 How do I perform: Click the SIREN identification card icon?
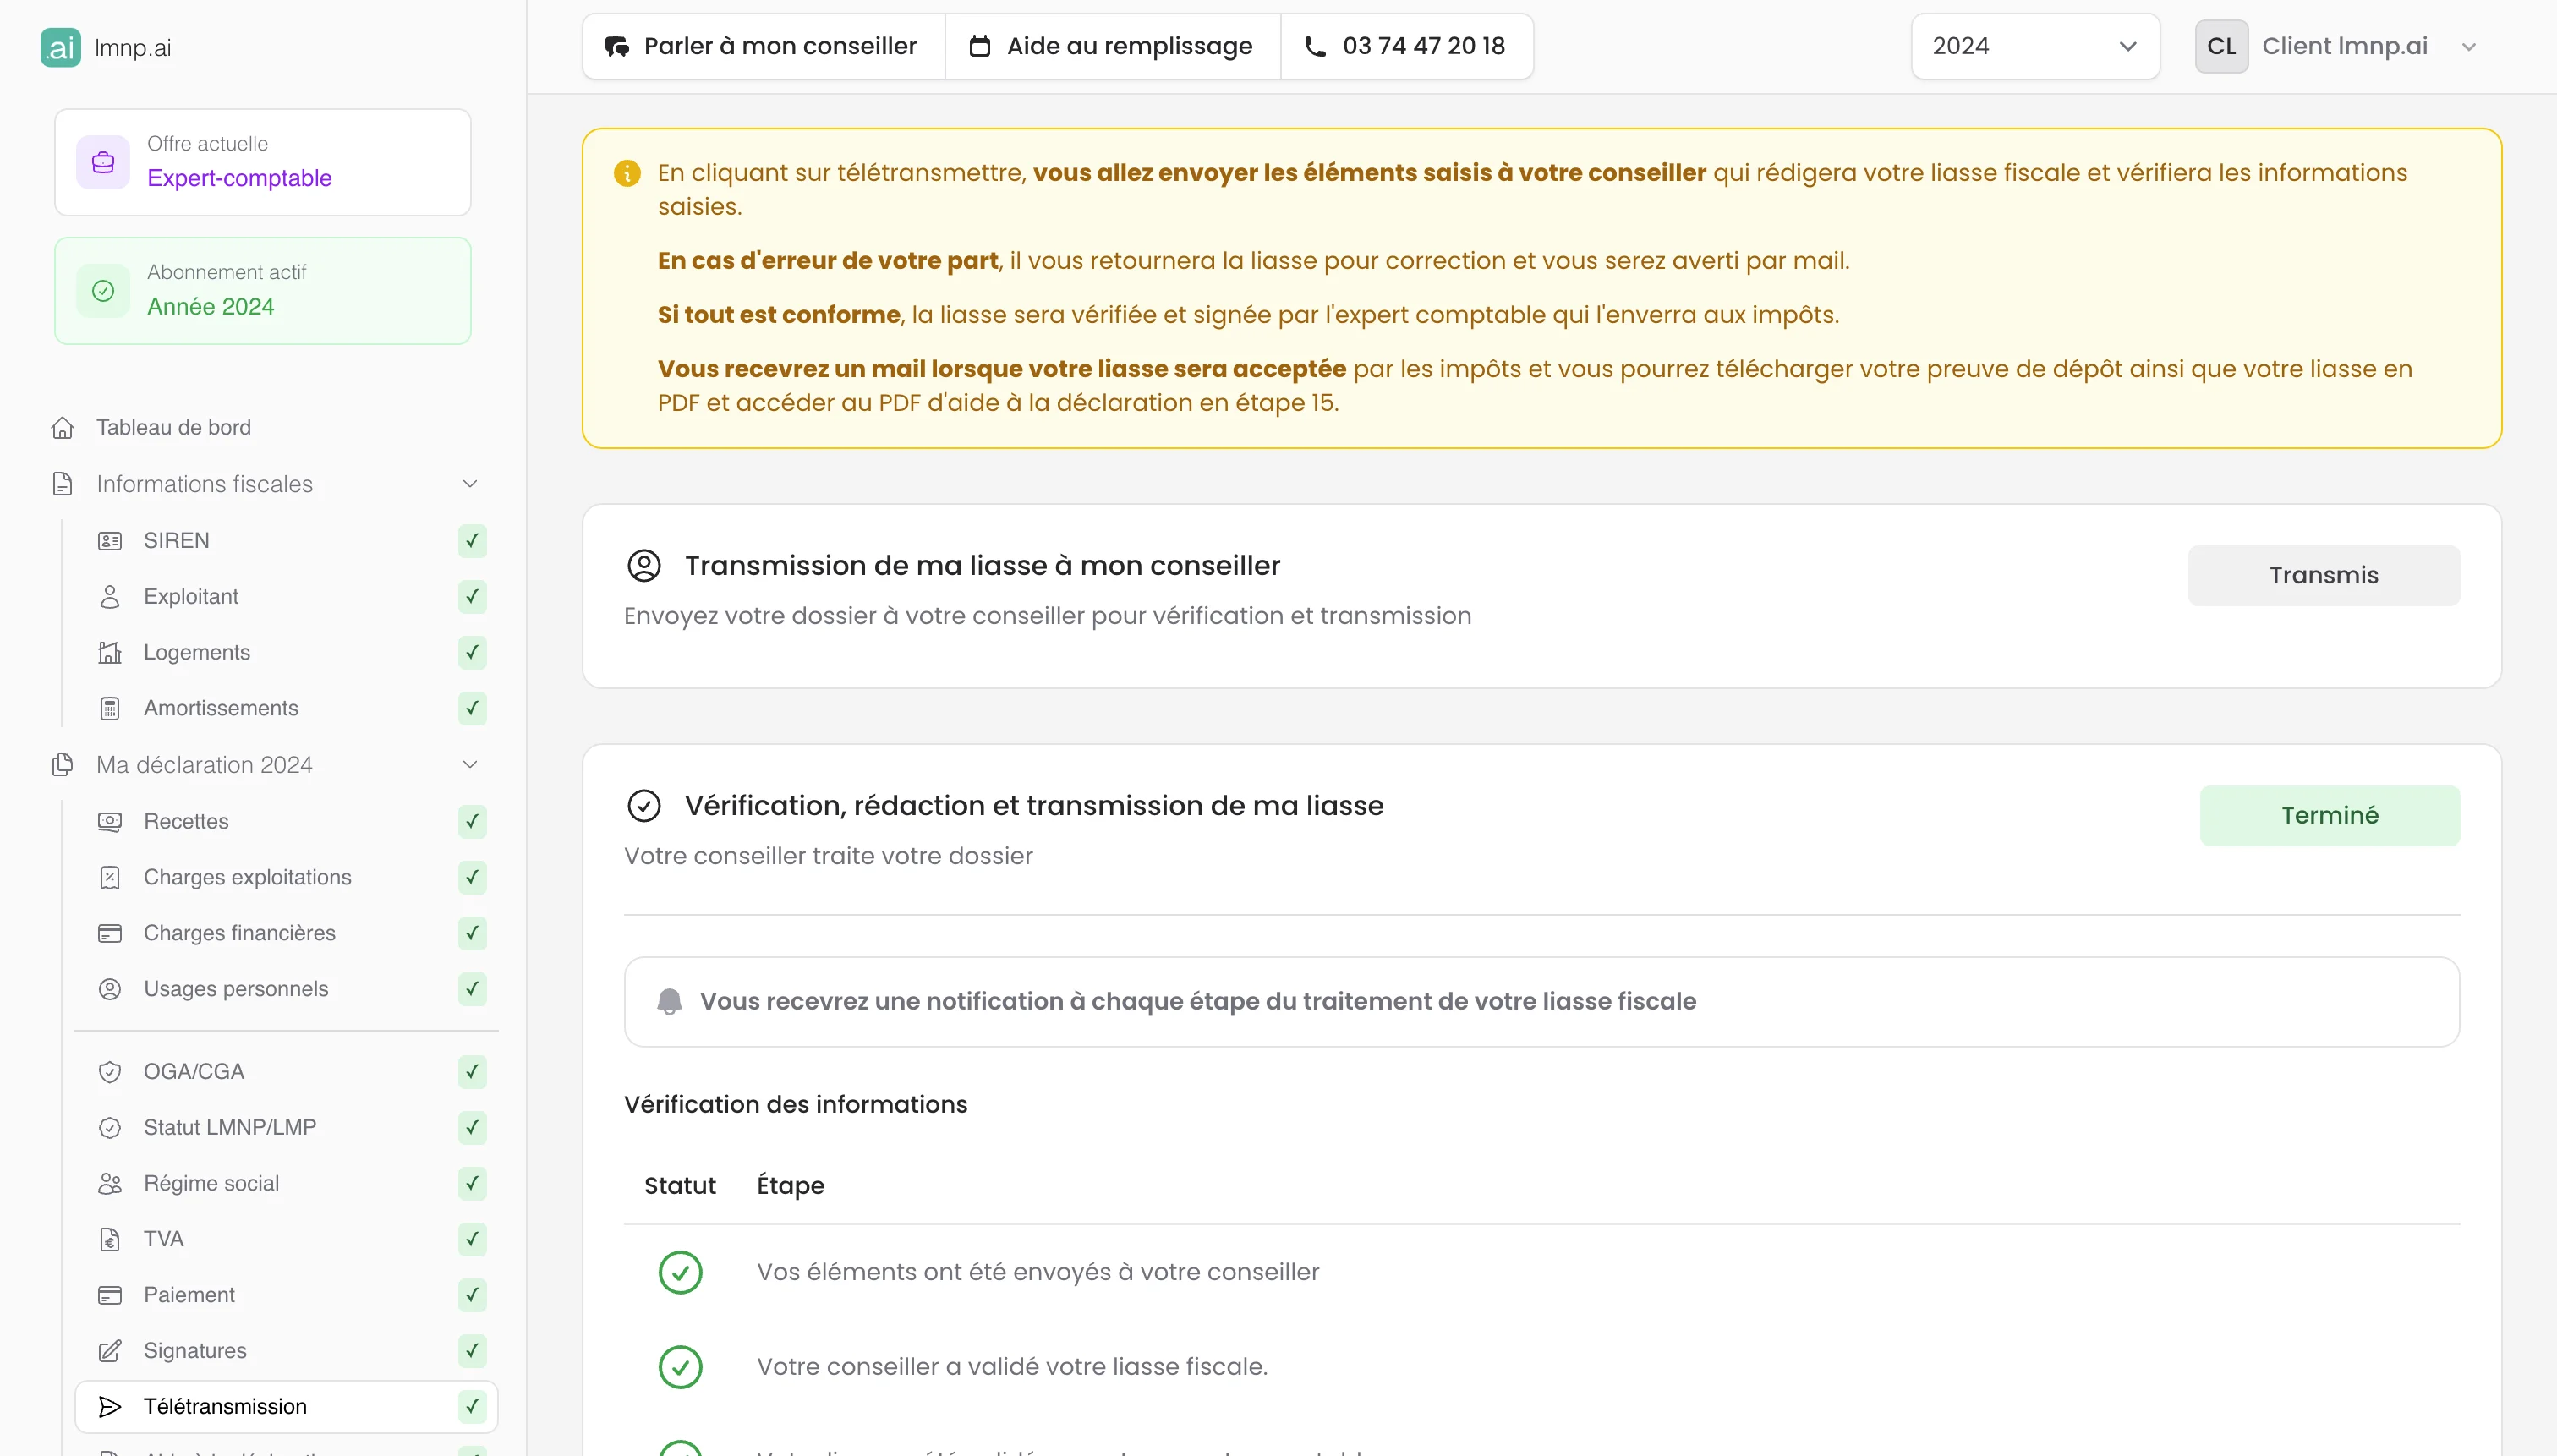[x=110, y=540]
